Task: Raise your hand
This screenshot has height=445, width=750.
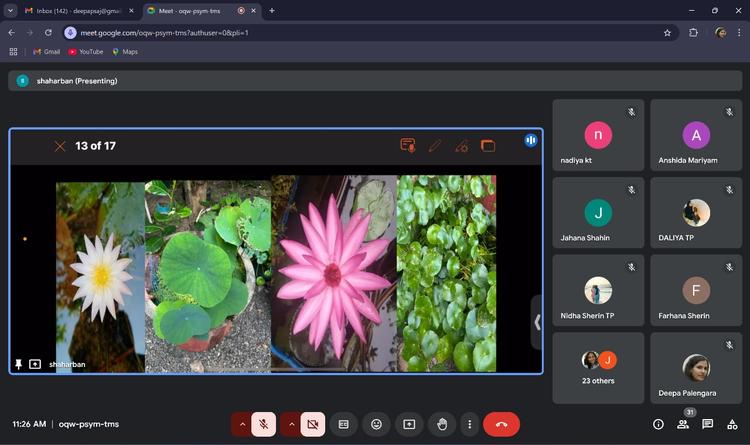Action: point(442,424)
